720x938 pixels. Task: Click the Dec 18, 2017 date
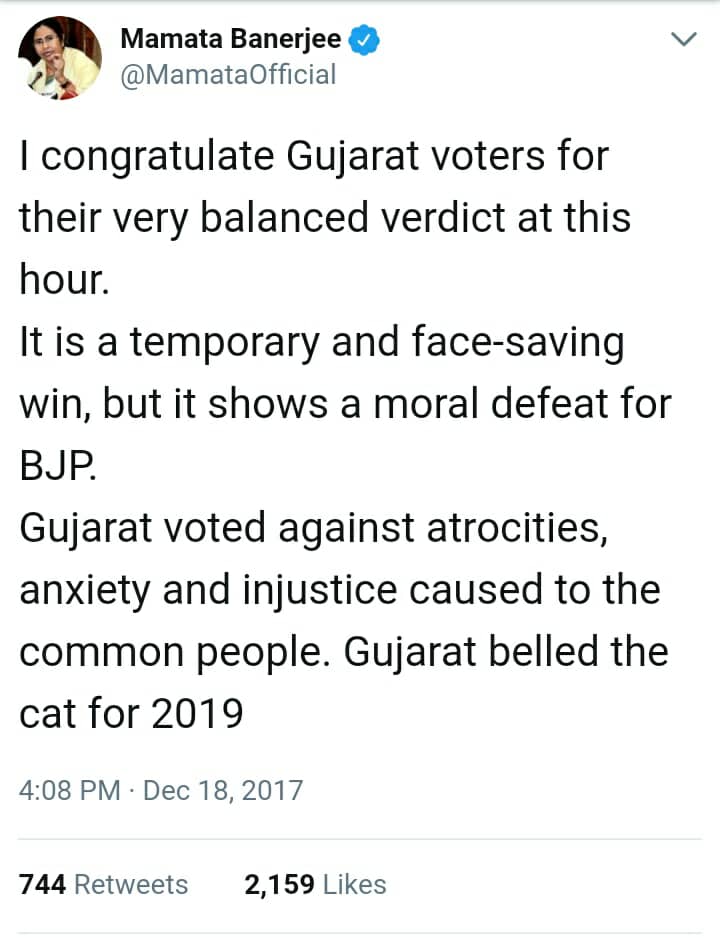(x=223, y=791)
